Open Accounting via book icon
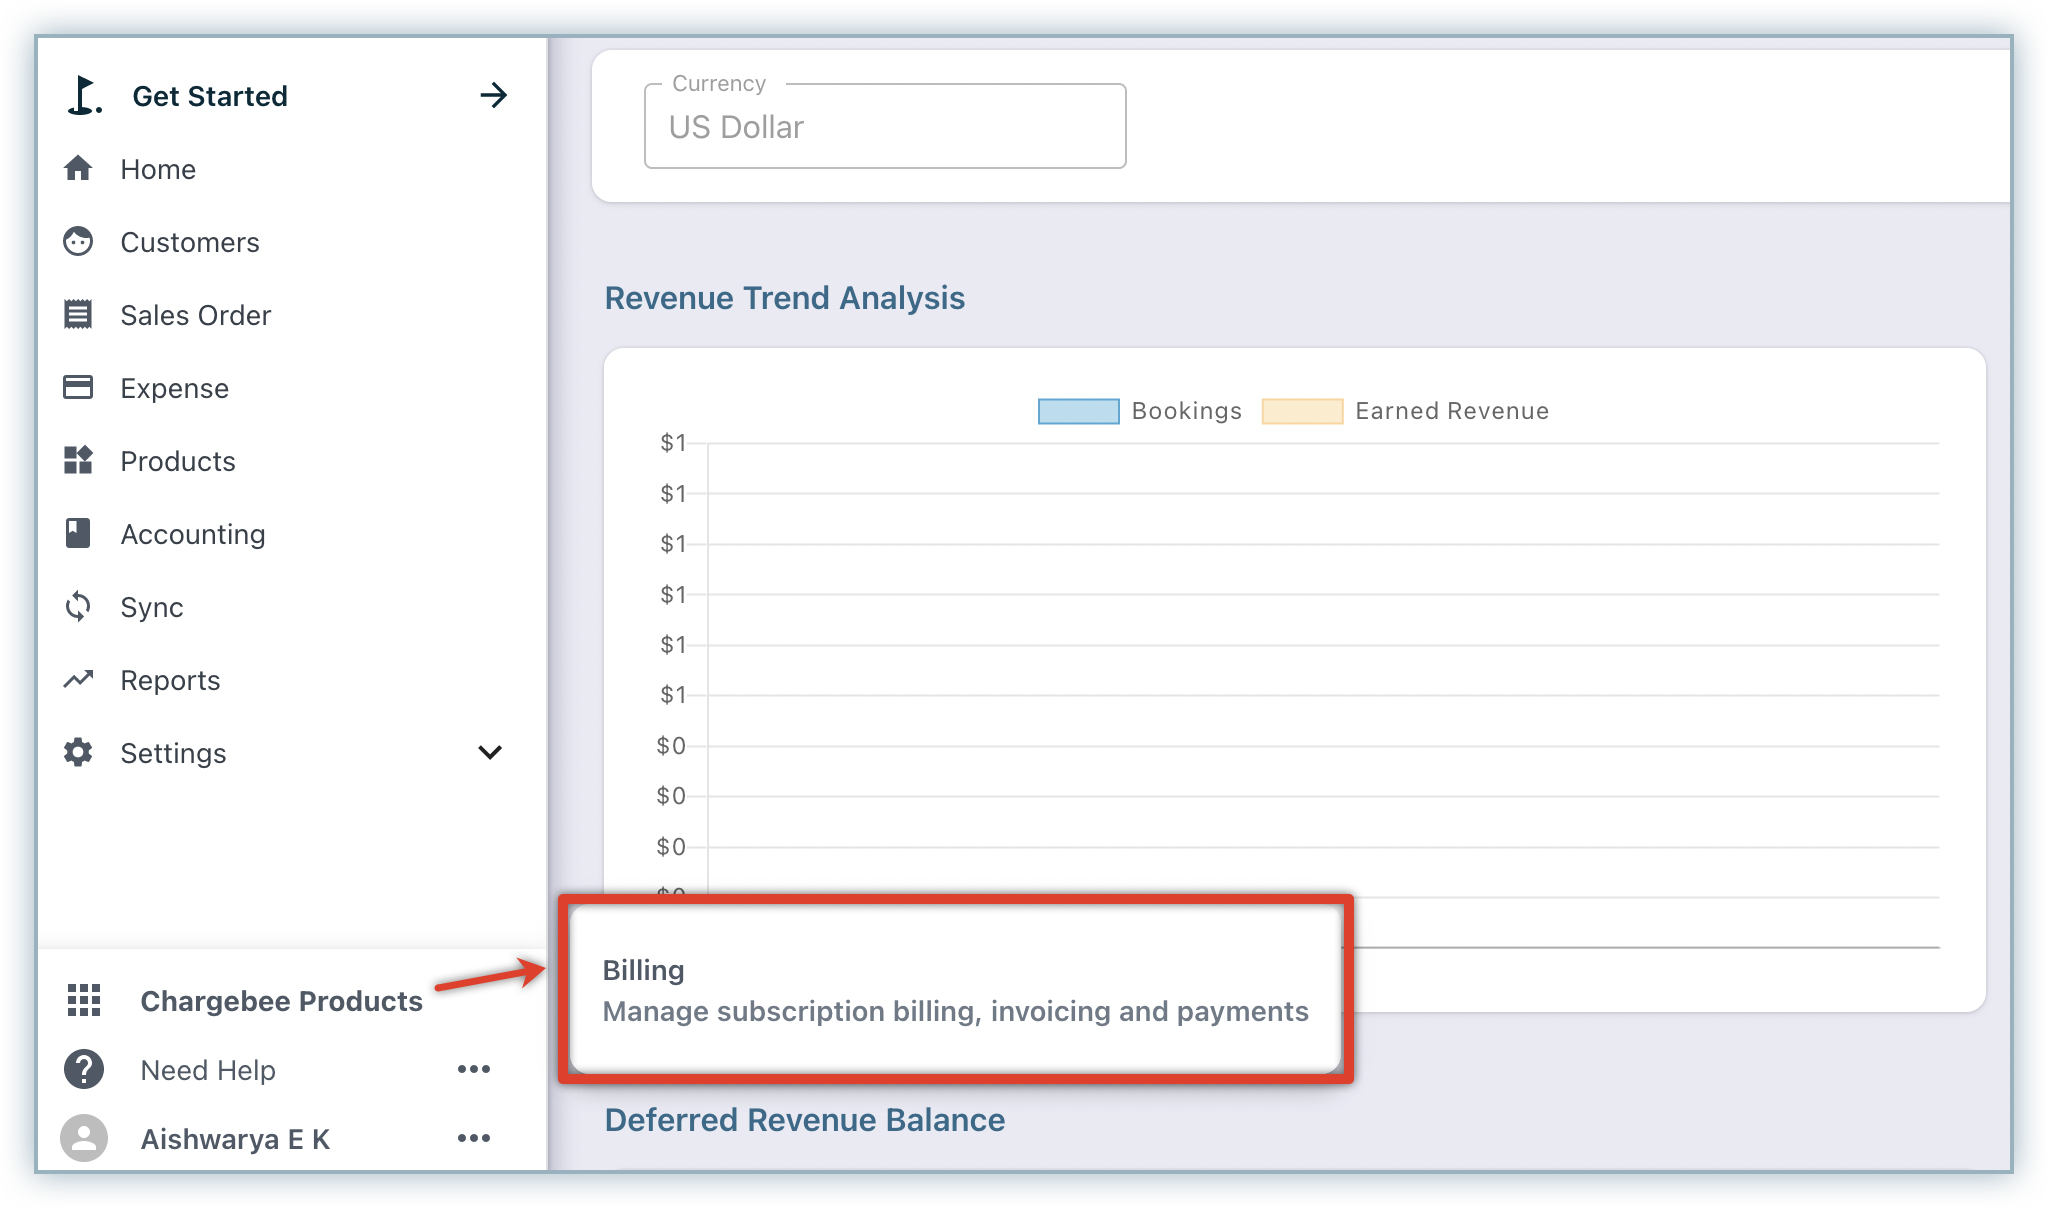This screenshot has height=1208, width=2048. 78,534
